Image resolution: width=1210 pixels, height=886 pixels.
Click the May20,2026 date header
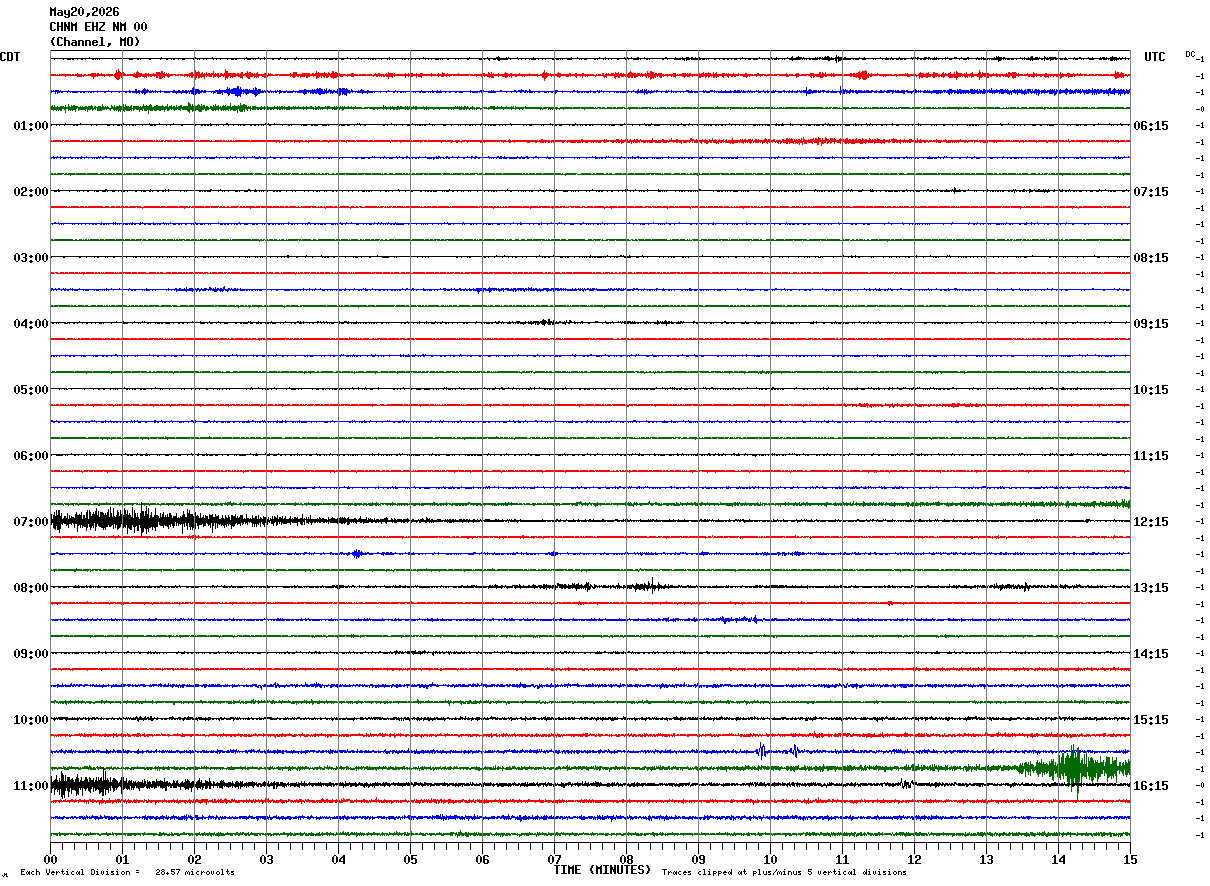84,12
